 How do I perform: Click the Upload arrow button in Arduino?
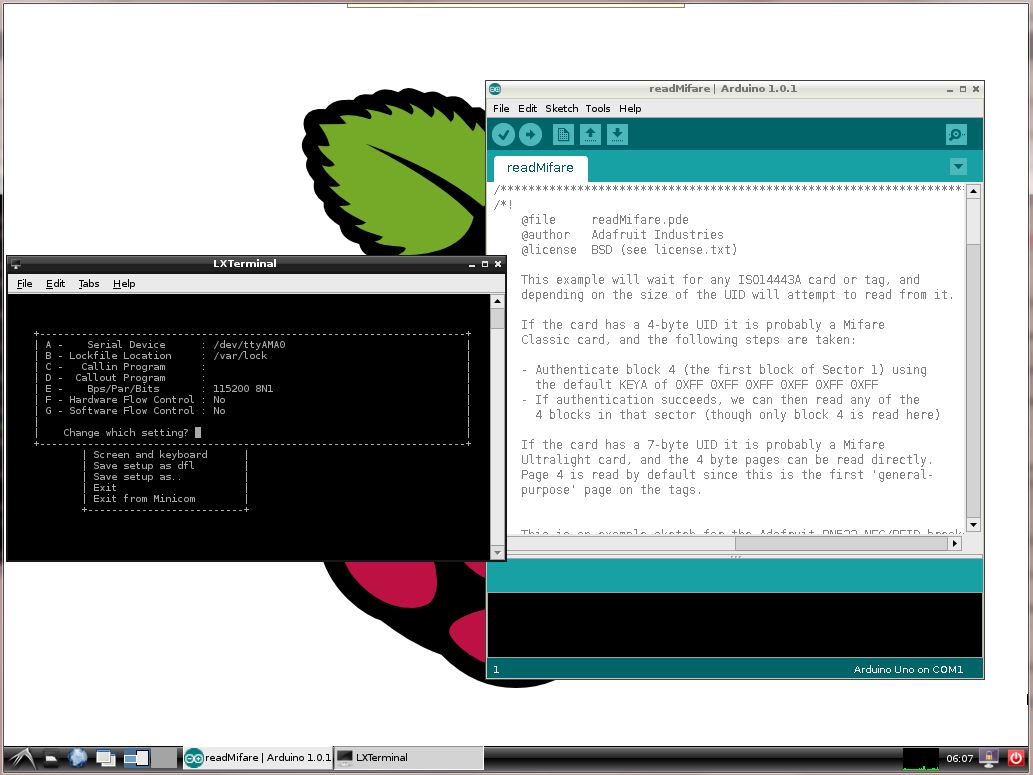(530, 134)
